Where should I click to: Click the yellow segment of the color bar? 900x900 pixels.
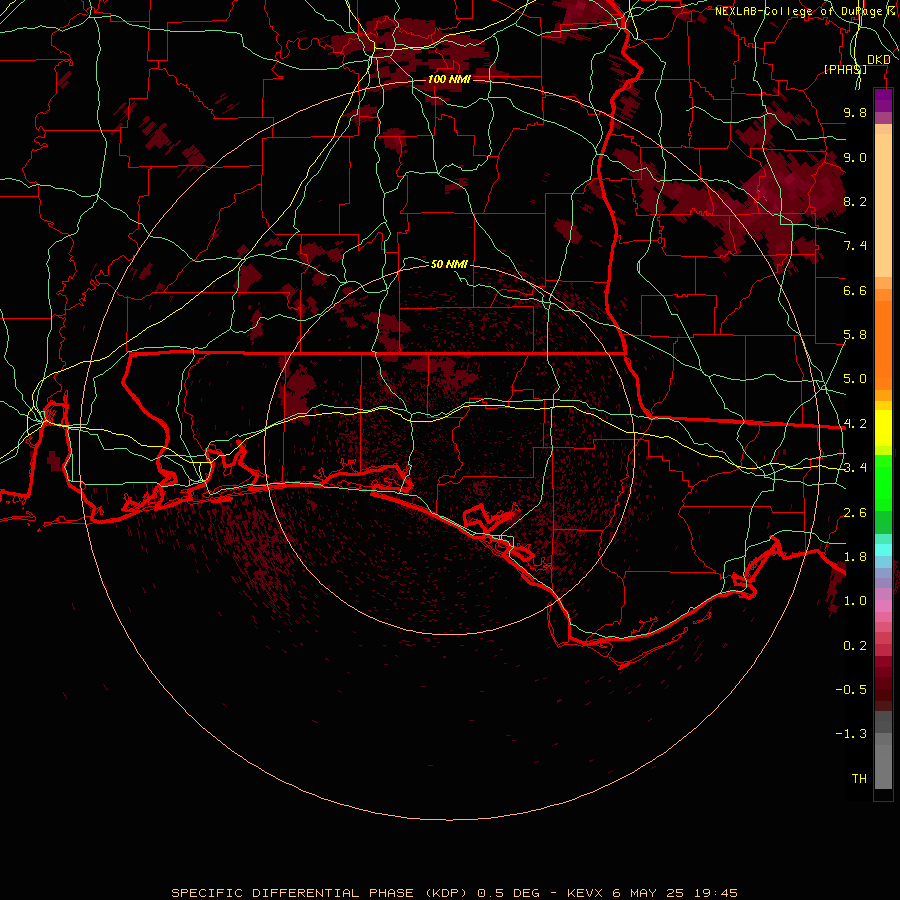coord(883,428)
